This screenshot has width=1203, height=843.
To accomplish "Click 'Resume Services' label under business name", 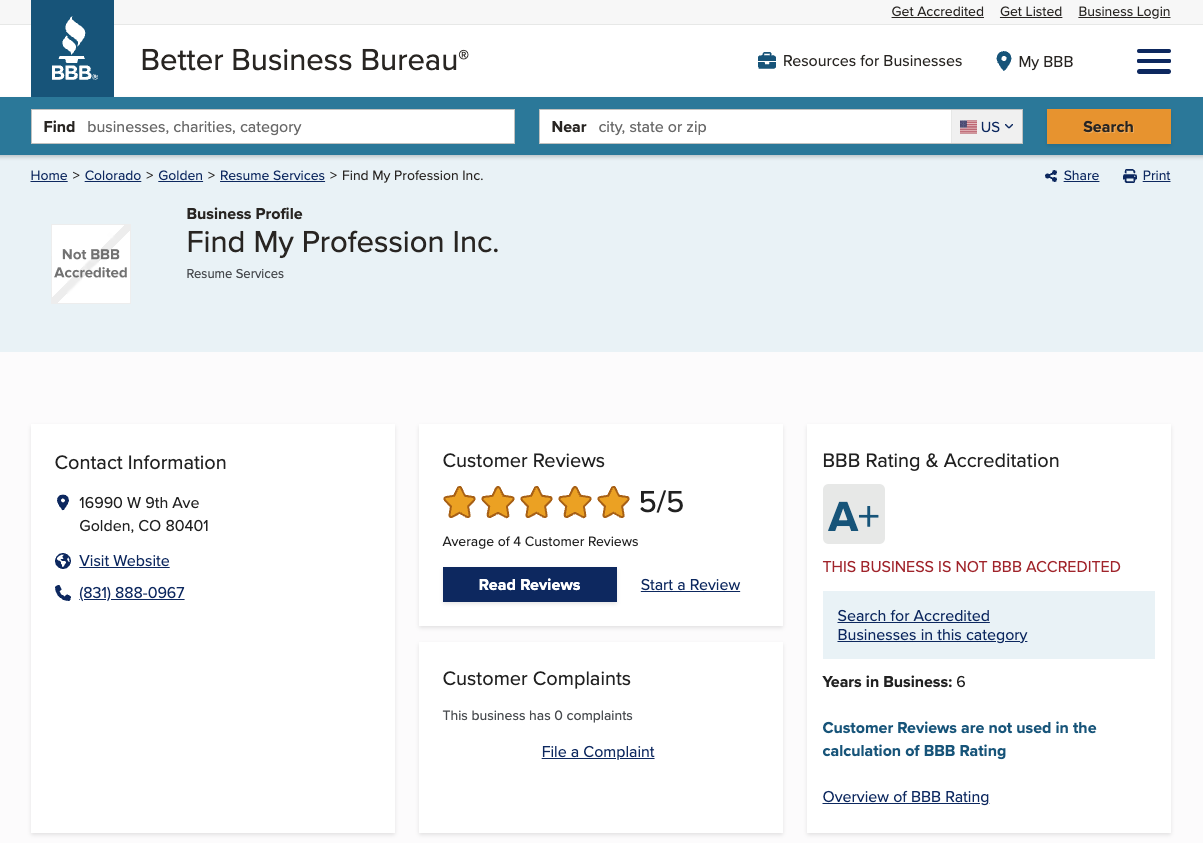I will pyautogui.click(x=235, y=274).
